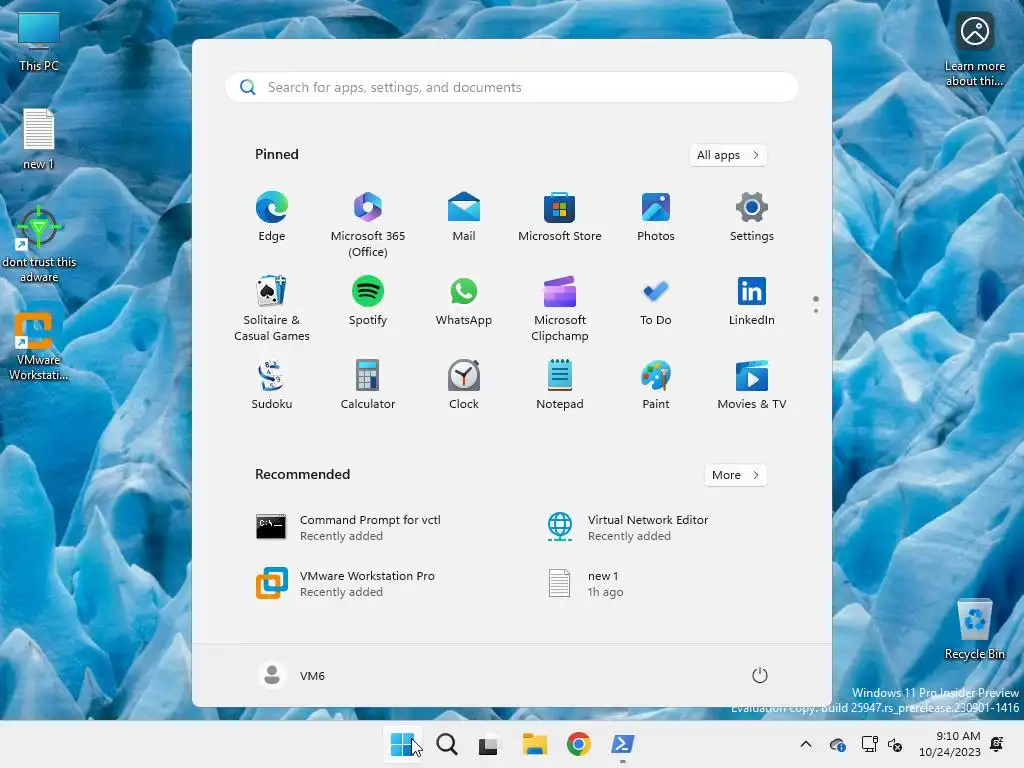Select This PC desktop icon

[39, 41]
